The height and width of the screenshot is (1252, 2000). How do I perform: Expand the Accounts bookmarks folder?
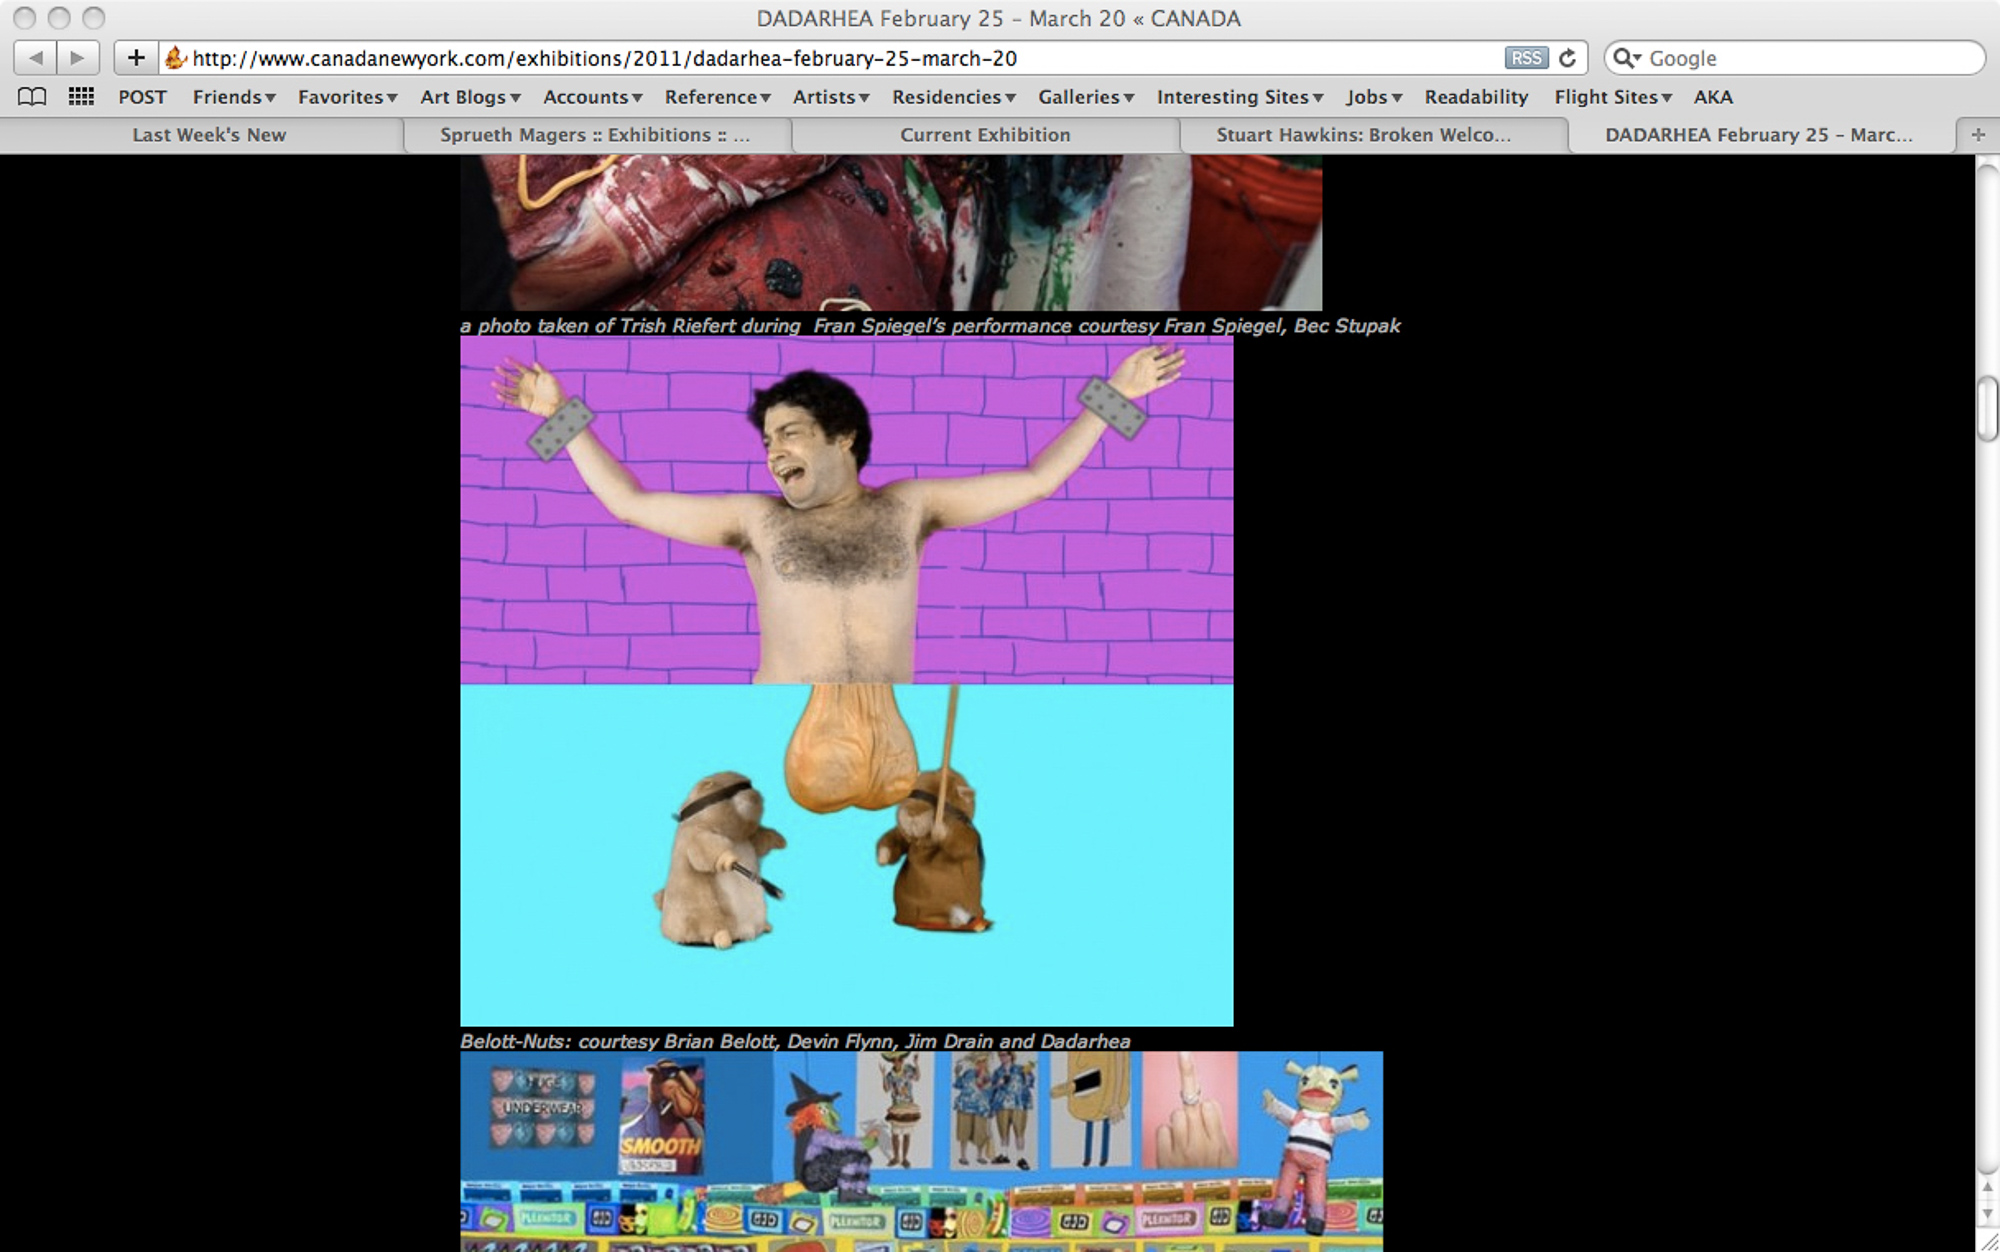[x=593, y=97]
